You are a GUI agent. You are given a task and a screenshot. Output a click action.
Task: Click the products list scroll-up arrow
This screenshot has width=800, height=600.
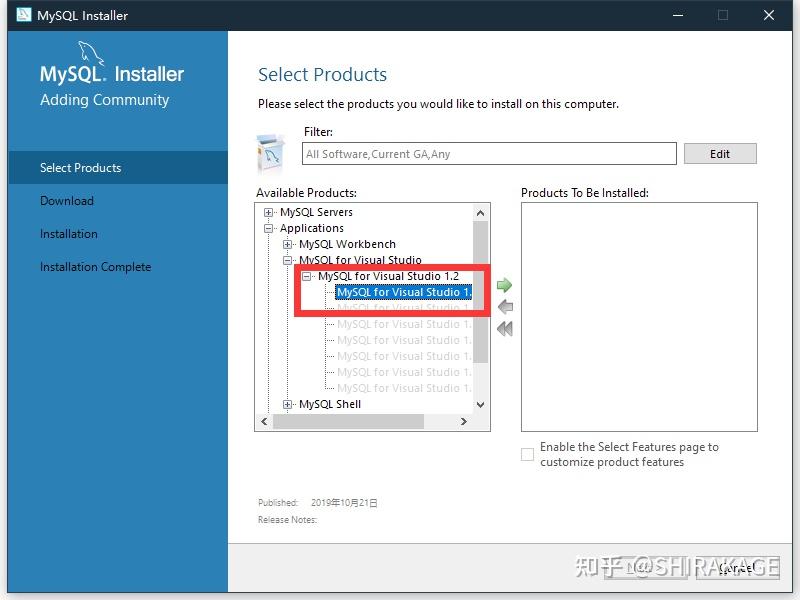[x=480, y=213]
